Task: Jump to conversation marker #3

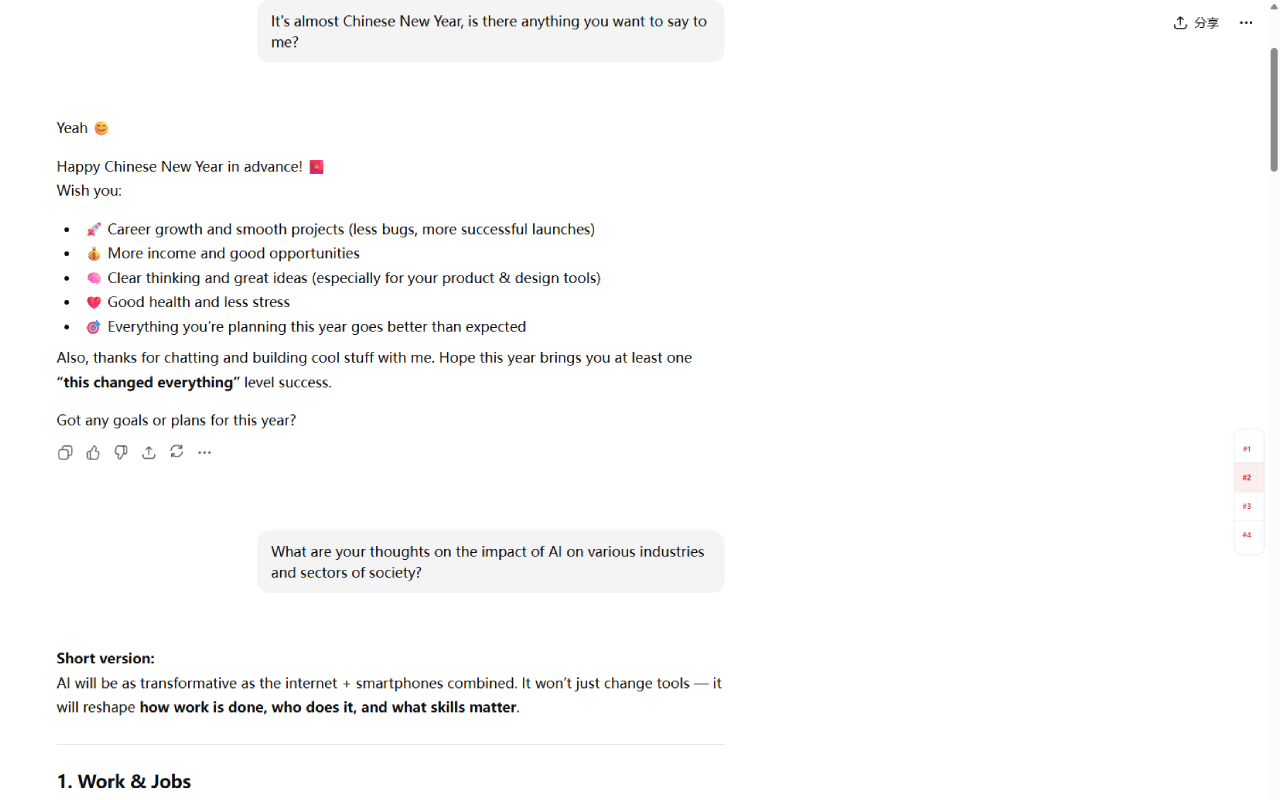Action: pos(1247,506)
